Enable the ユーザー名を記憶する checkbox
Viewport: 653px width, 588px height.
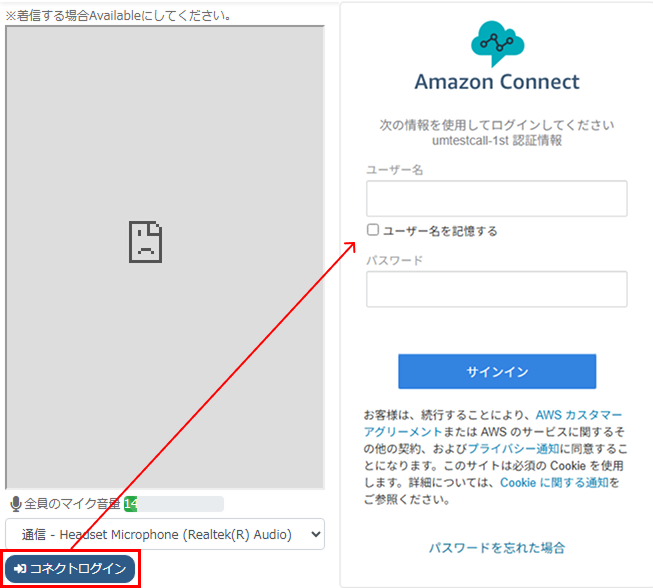(373, 230)
